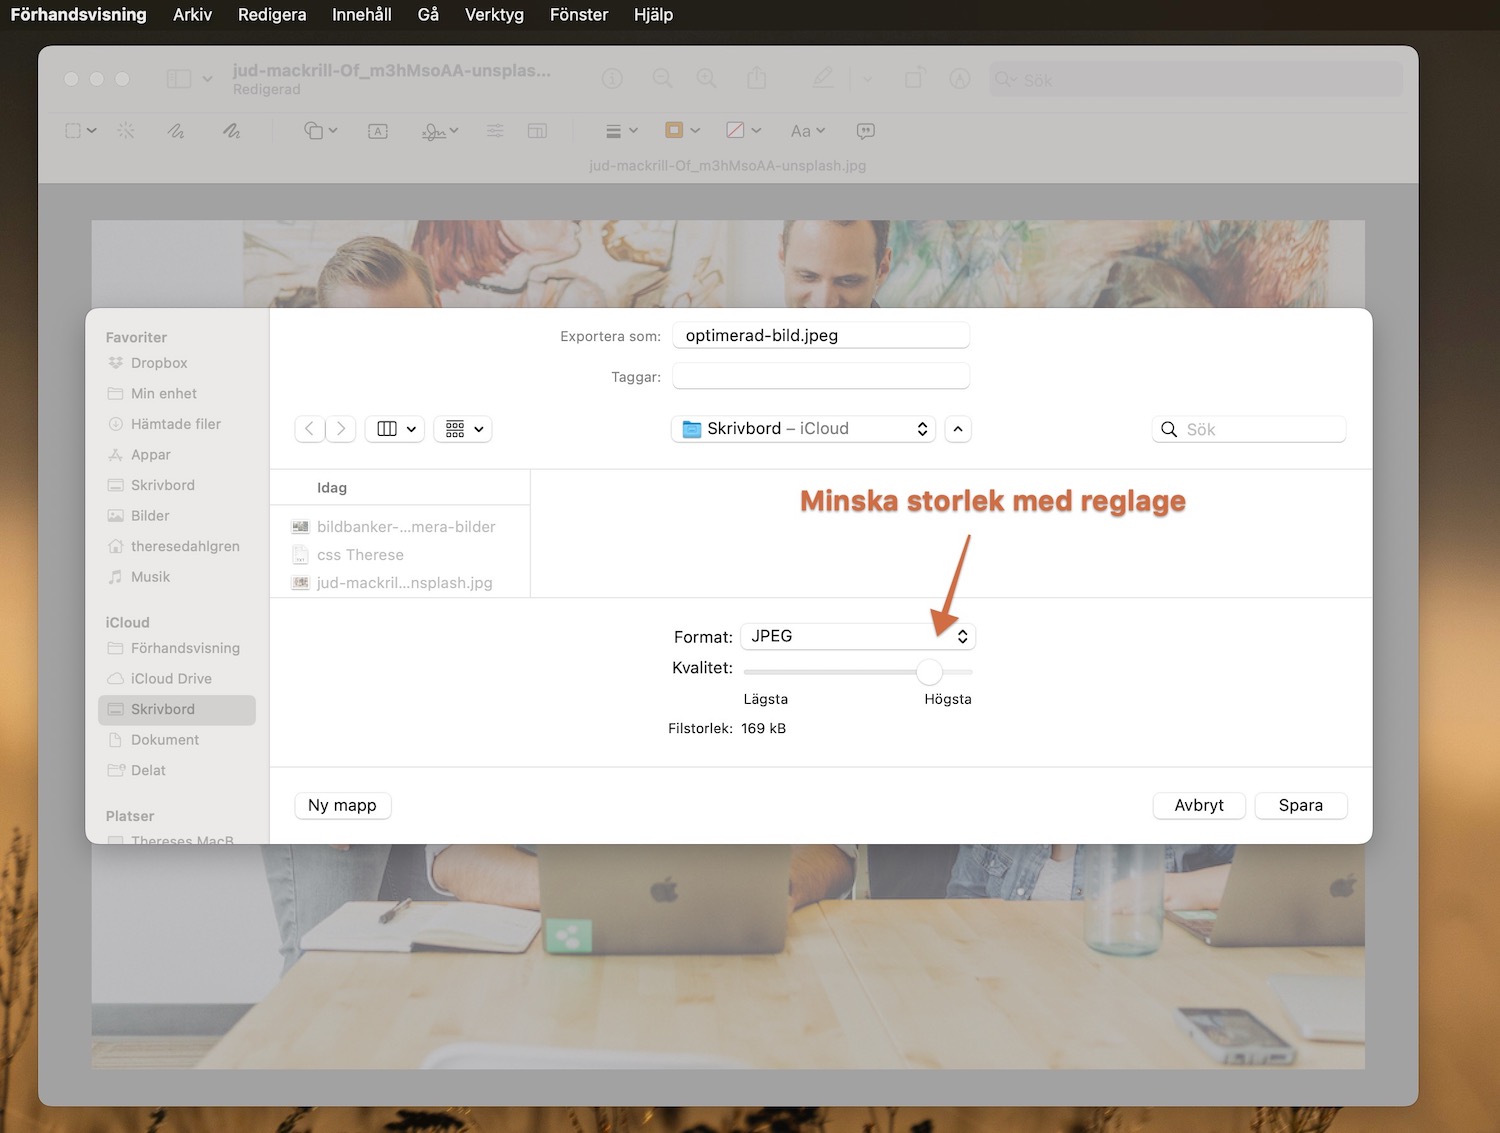The height and width of the screenshot is (1133, 1500).
Task: Open the Arkiv menu
Action: (192, 15)
